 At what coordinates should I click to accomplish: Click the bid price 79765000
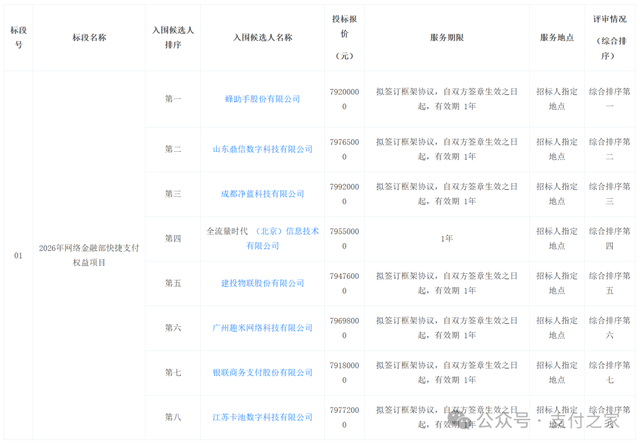tap(344, 149)
